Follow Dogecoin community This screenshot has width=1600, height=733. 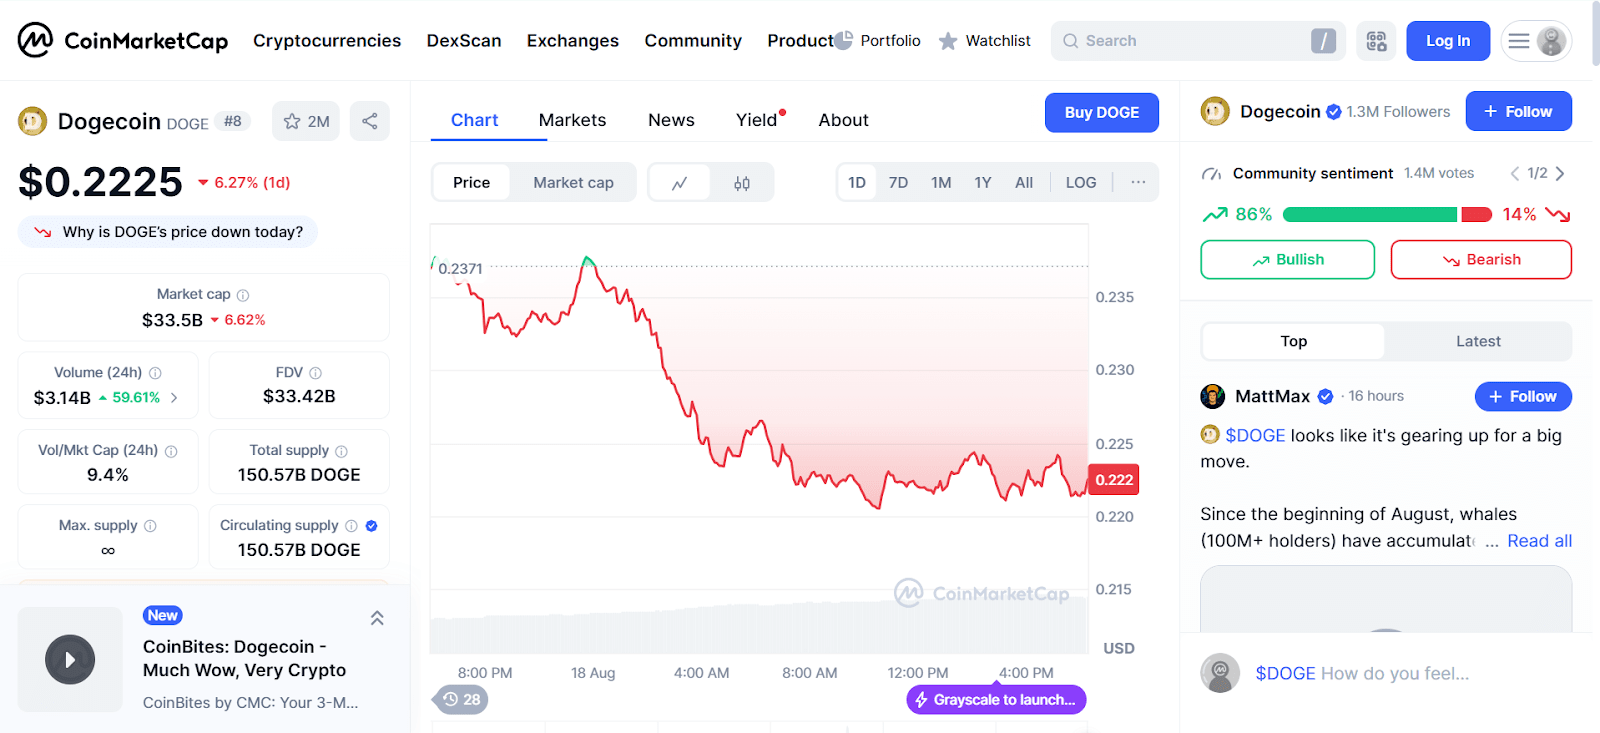[x=1518, y=111]
